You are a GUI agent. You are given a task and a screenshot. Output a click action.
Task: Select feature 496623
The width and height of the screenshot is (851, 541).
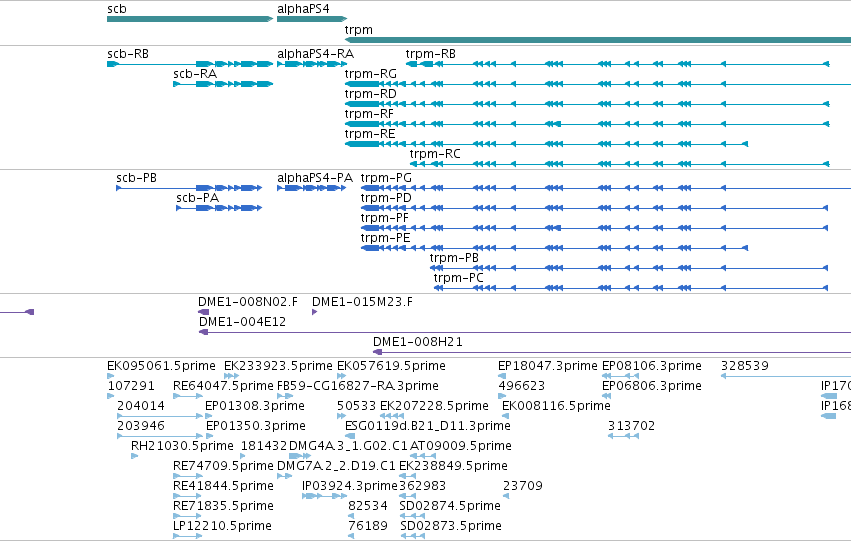502,396
